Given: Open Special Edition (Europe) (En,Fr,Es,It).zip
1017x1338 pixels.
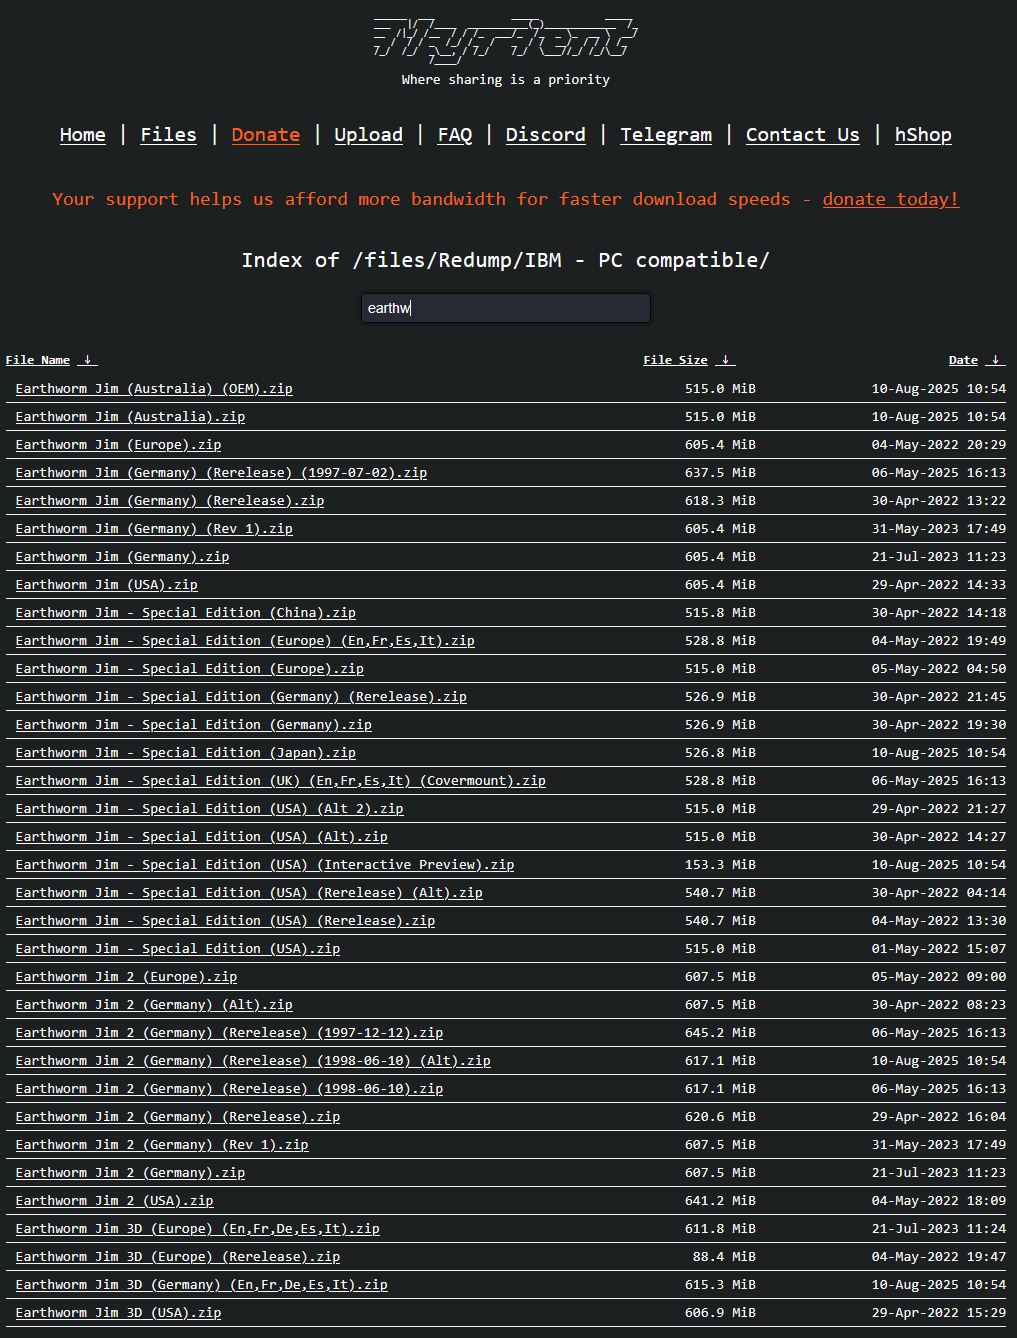Looking at the screenshot, I should pos(245,641).
